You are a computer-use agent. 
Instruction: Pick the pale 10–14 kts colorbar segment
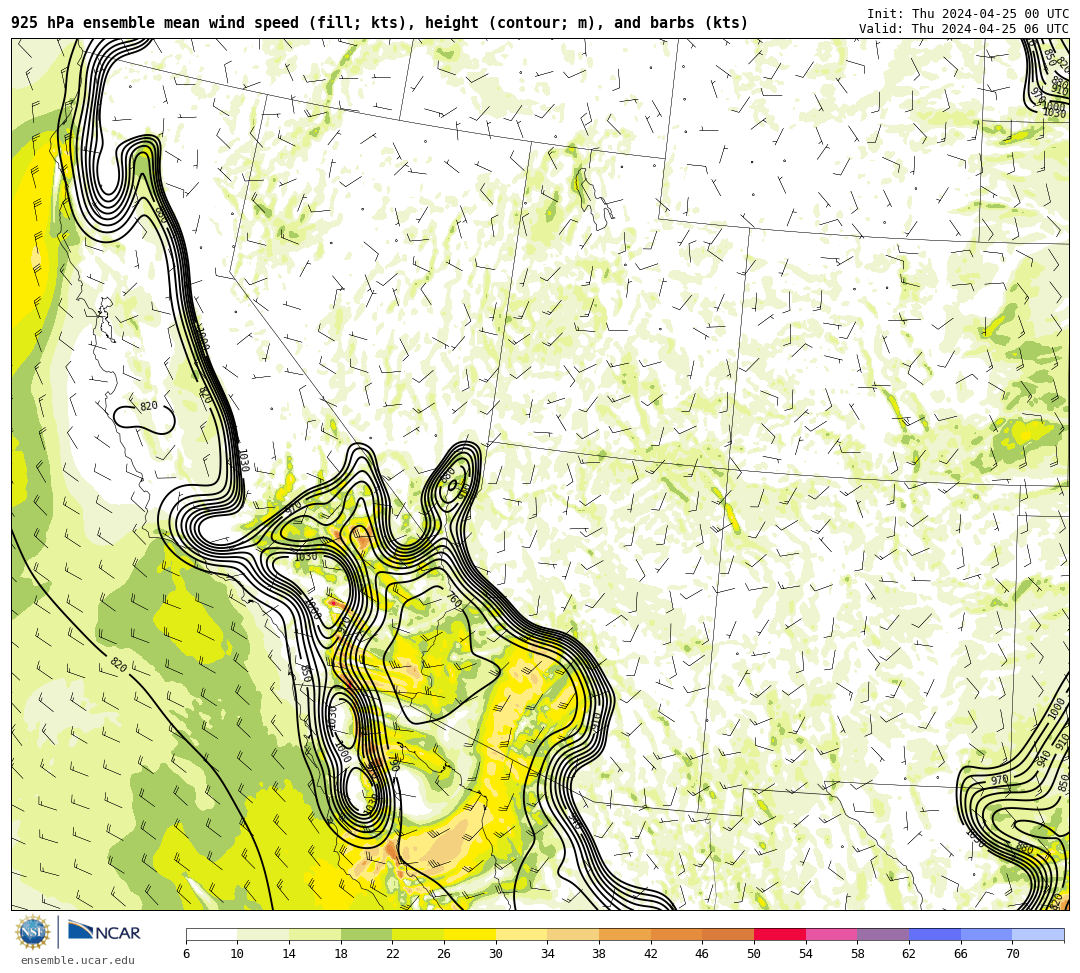coord(263,934)
